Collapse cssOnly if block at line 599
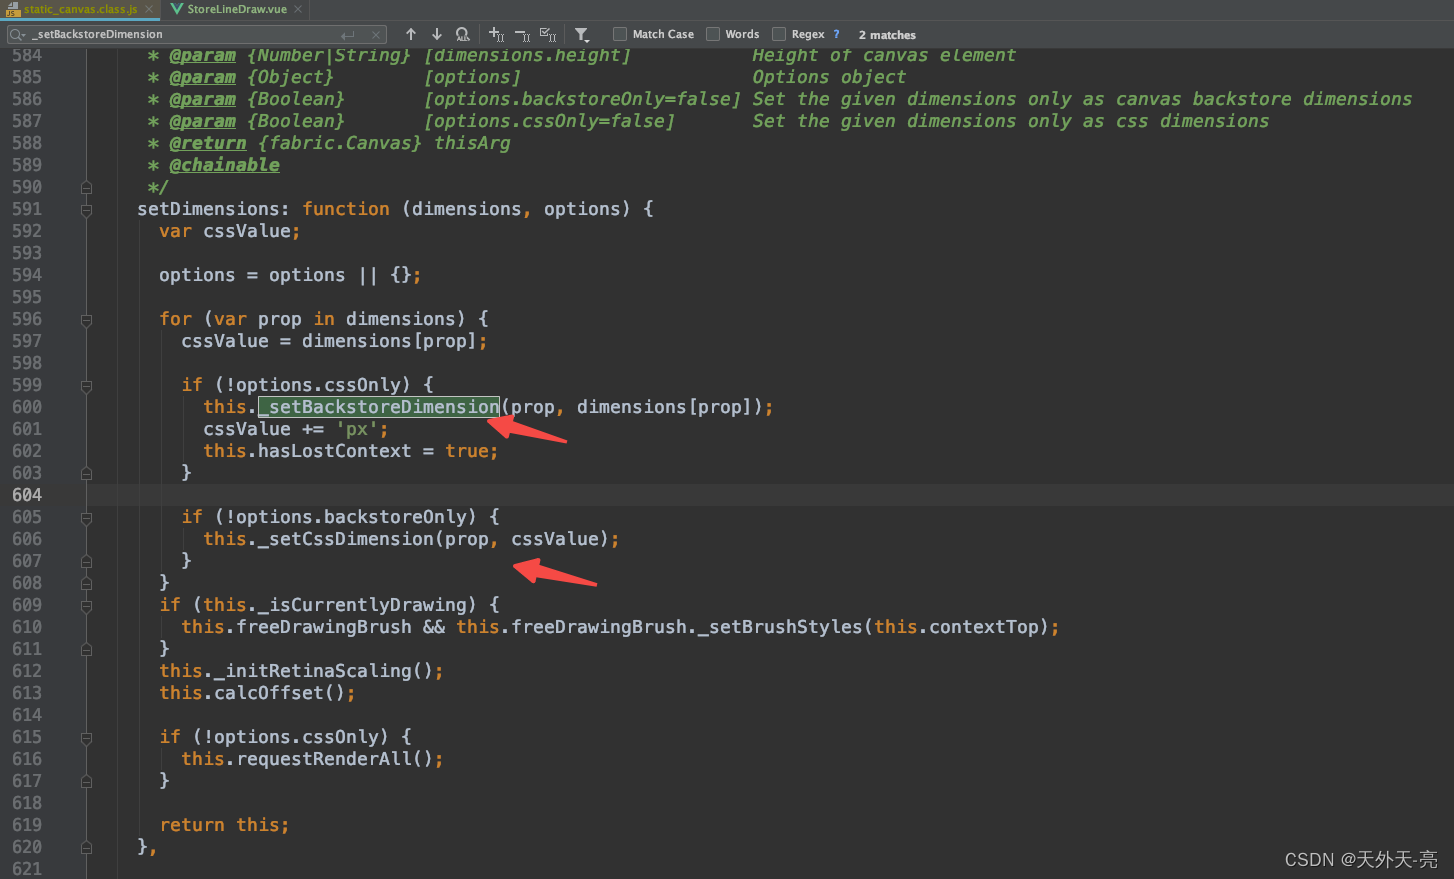 click(x=86, y=386)
